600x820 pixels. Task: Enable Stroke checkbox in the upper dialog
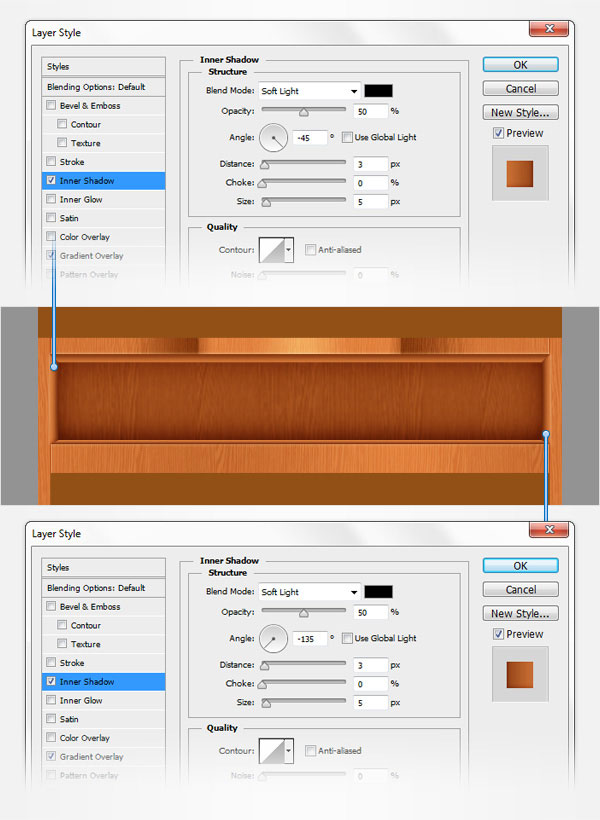pos(51,161)
